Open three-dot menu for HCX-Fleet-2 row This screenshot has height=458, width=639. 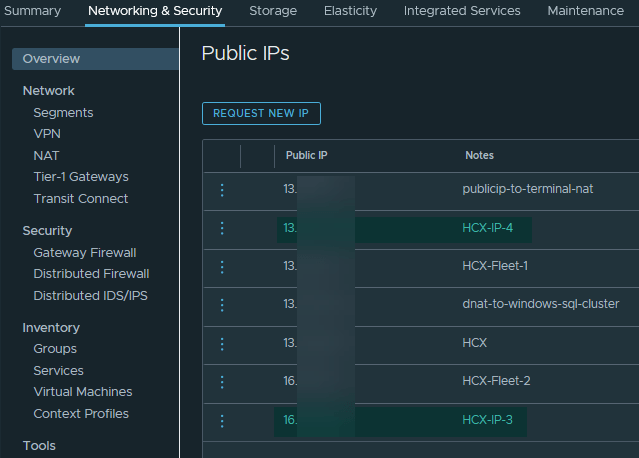222,381
